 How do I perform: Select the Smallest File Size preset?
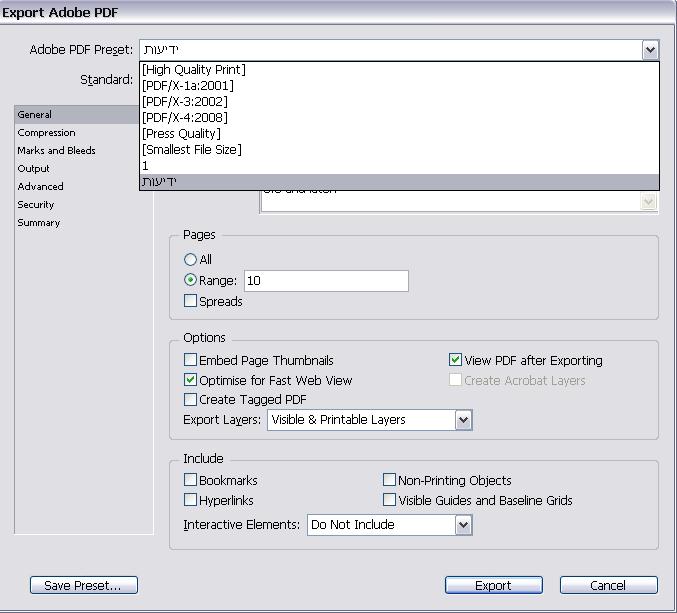[x=191, y=150]
